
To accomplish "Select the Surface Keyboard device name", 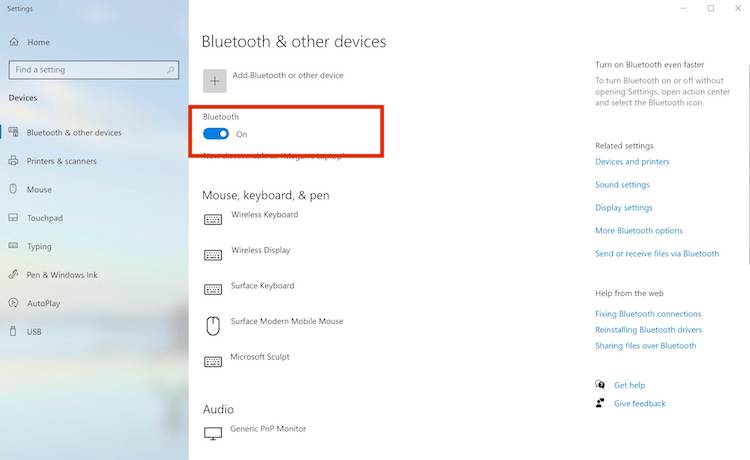I will point(263,285).
